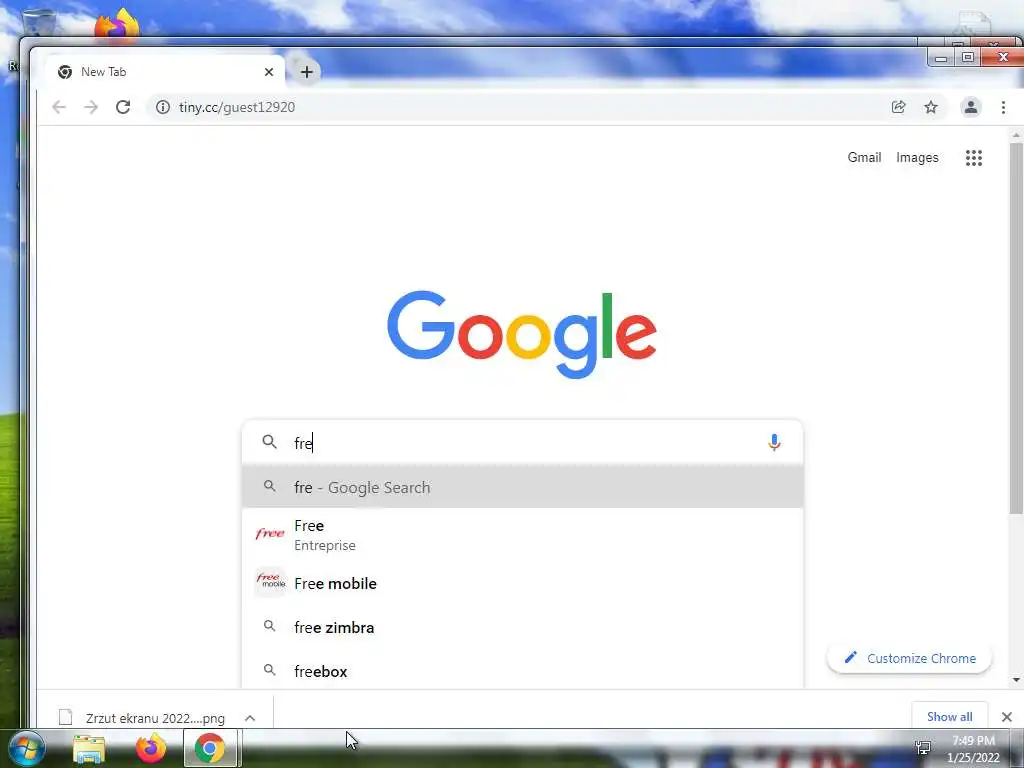The image size is (1024, 768).
Task: Show all downloads
Action: (x=950, y=716)
